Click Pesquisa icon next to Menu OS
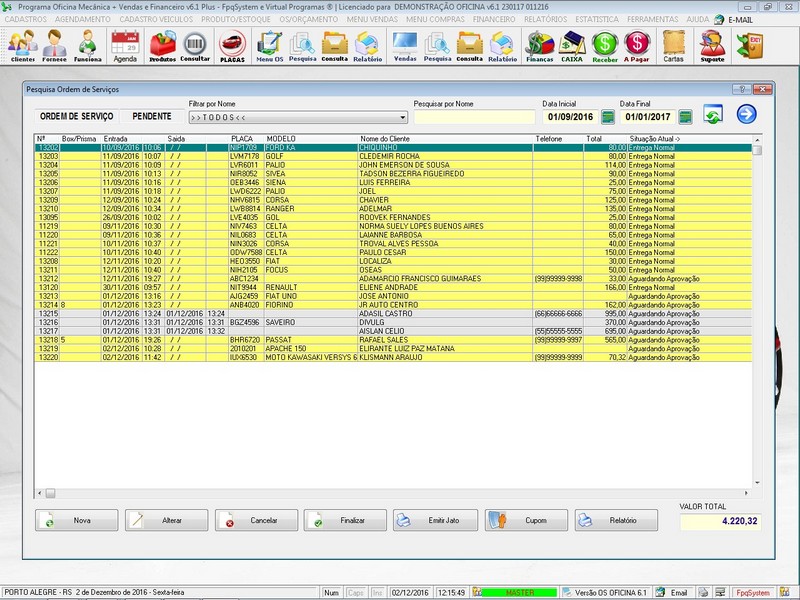Viewport: 800px width, 600px height. tap(302, 46)
